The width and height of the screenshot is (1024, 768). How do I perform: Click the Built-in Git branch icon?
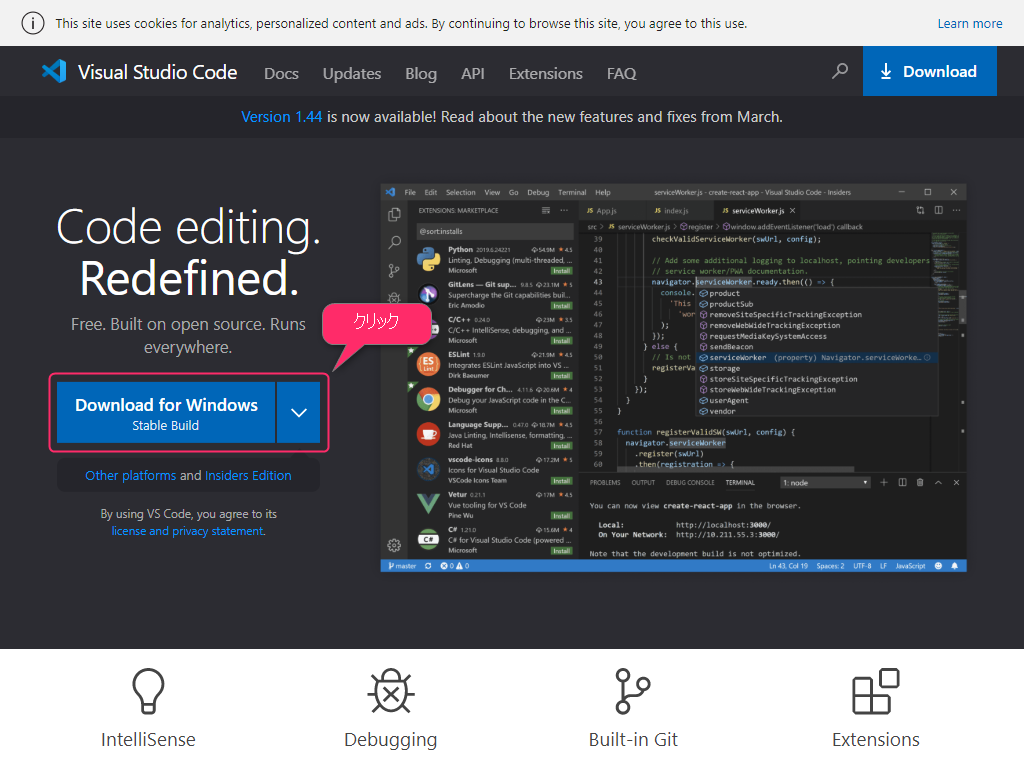click(x=632, y=691)
